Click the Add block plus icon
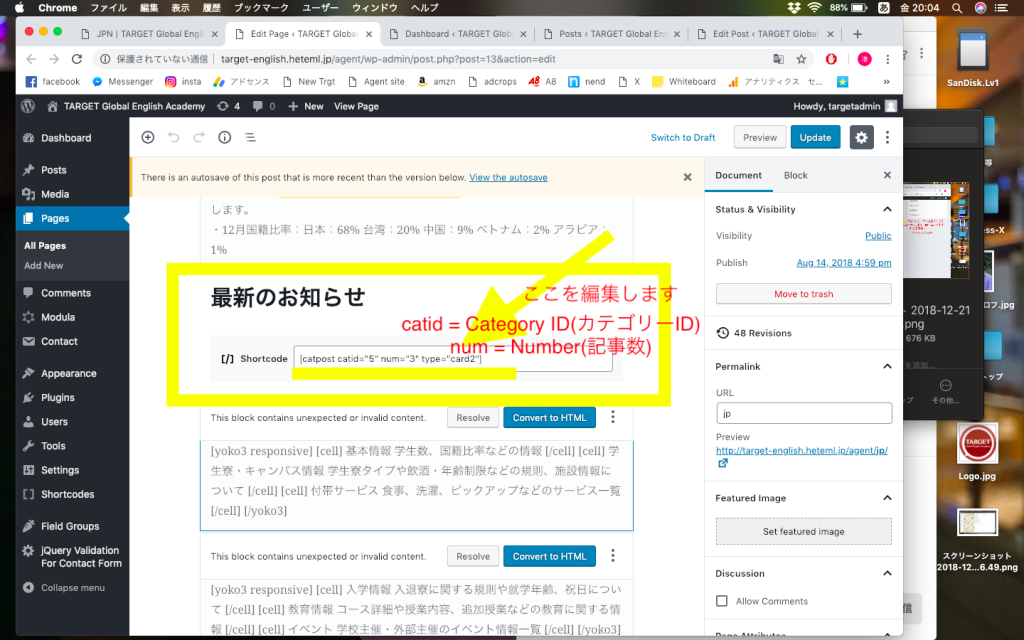The image size is (1024, 640). (148, 137)
